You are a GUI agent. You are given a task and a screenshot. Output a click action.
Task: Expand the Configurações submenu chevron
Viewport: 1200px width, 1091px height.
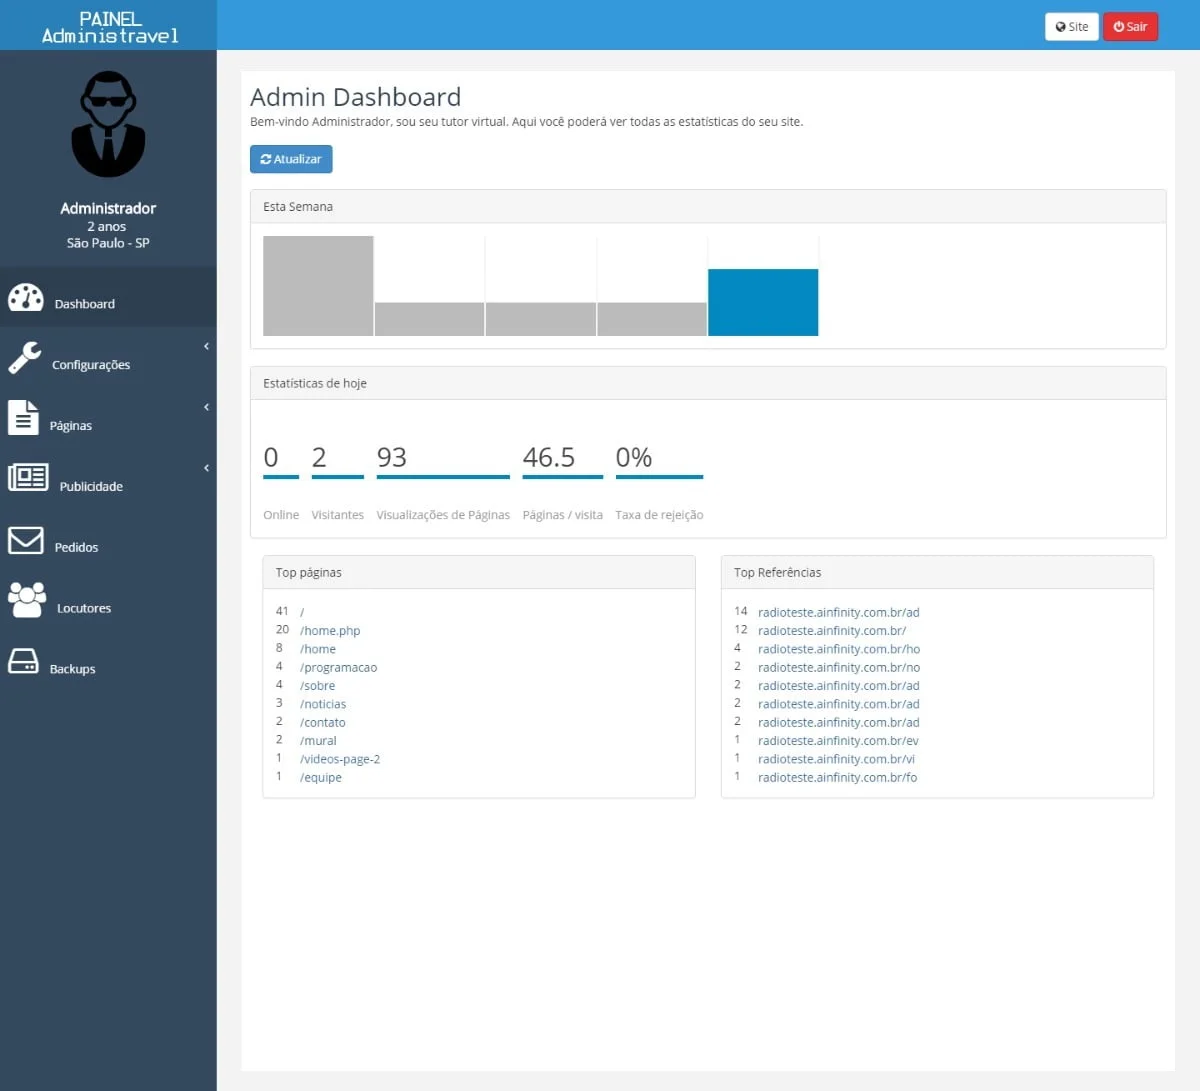point(206,347)
